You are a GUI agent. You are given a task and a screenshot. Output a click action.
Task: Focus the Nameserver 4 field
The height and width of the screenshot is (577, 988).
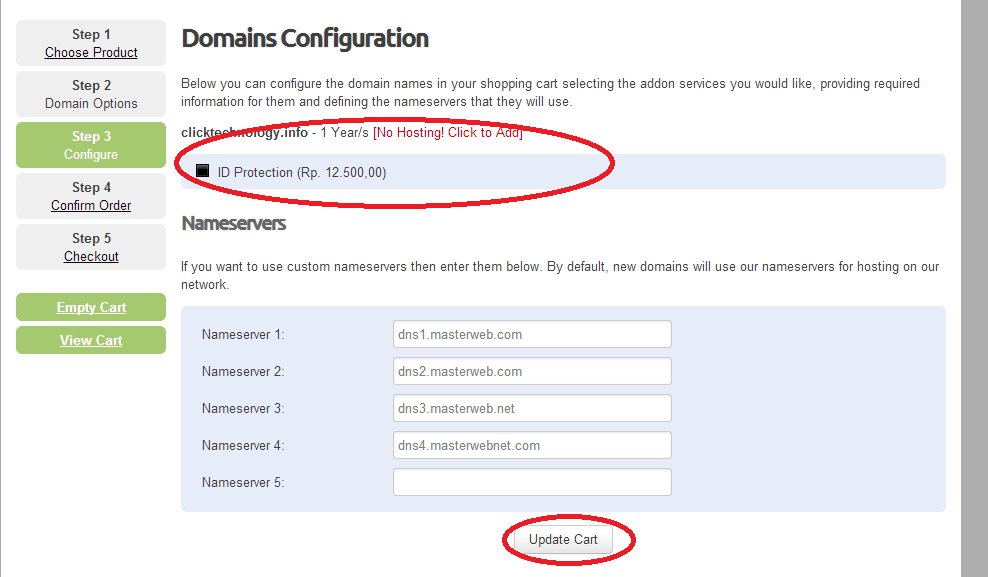[x=532, y=445]
